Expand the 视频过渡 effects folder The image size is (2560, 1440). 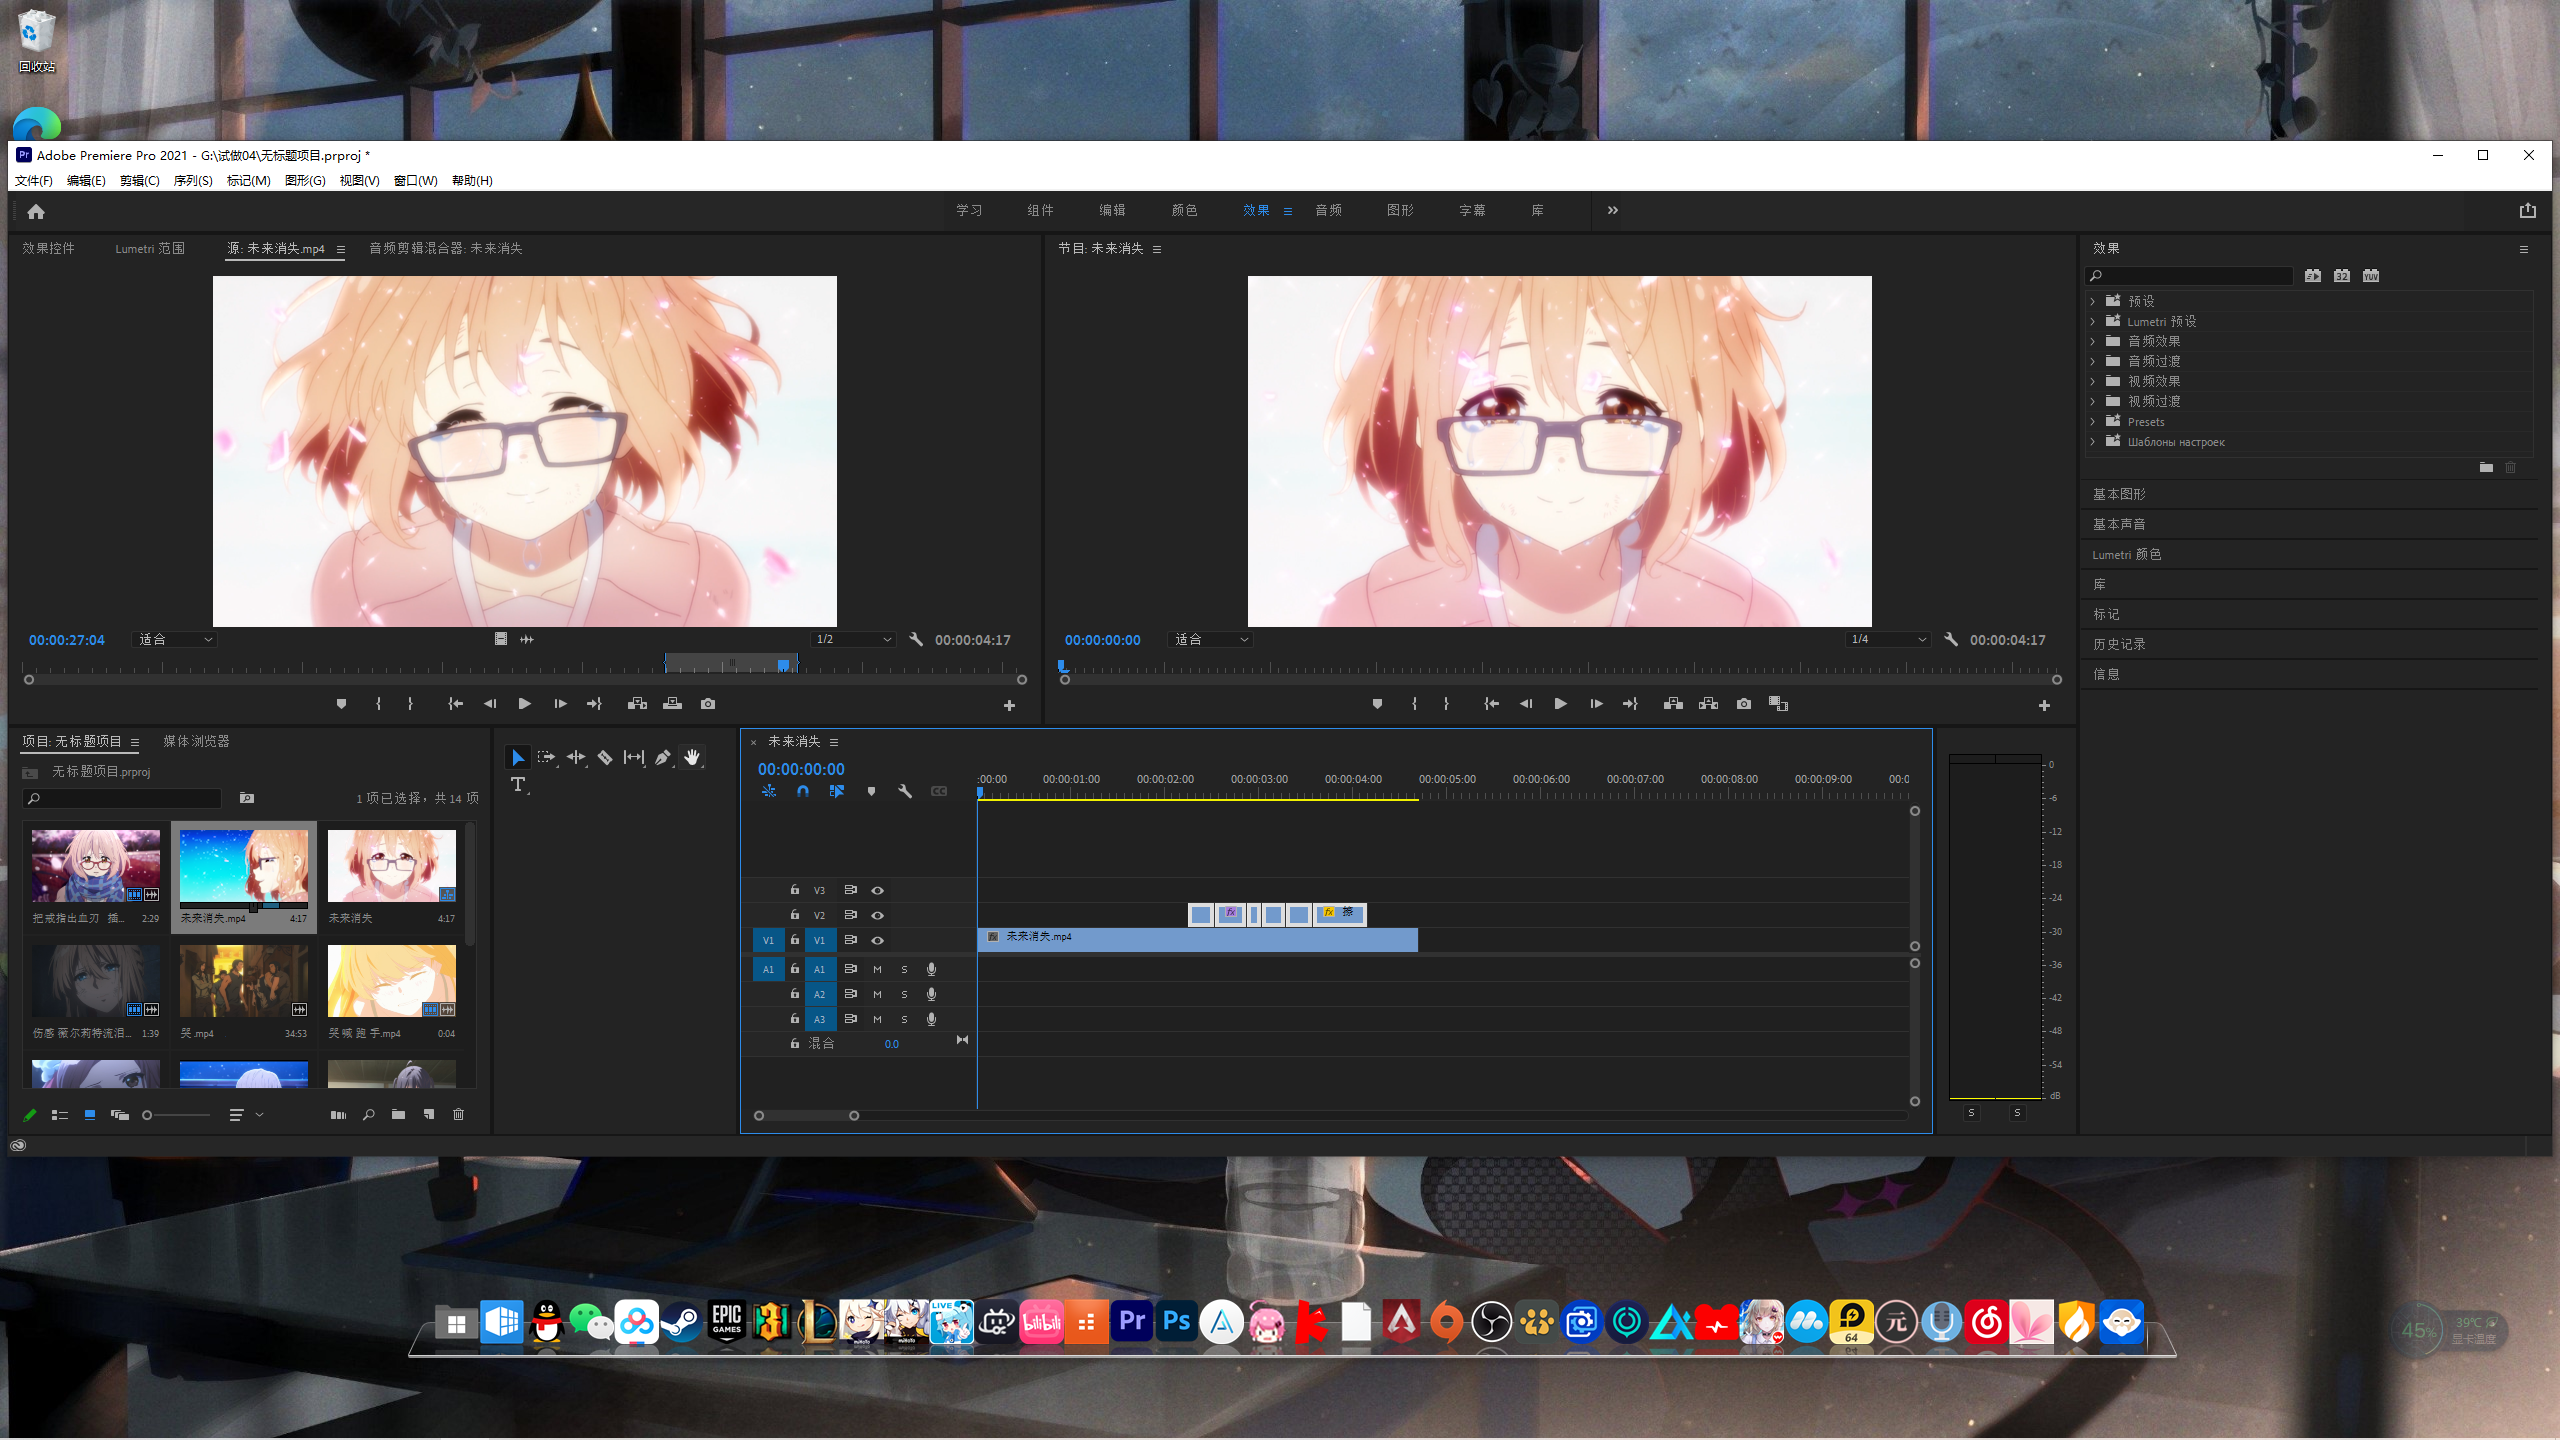2092,401
